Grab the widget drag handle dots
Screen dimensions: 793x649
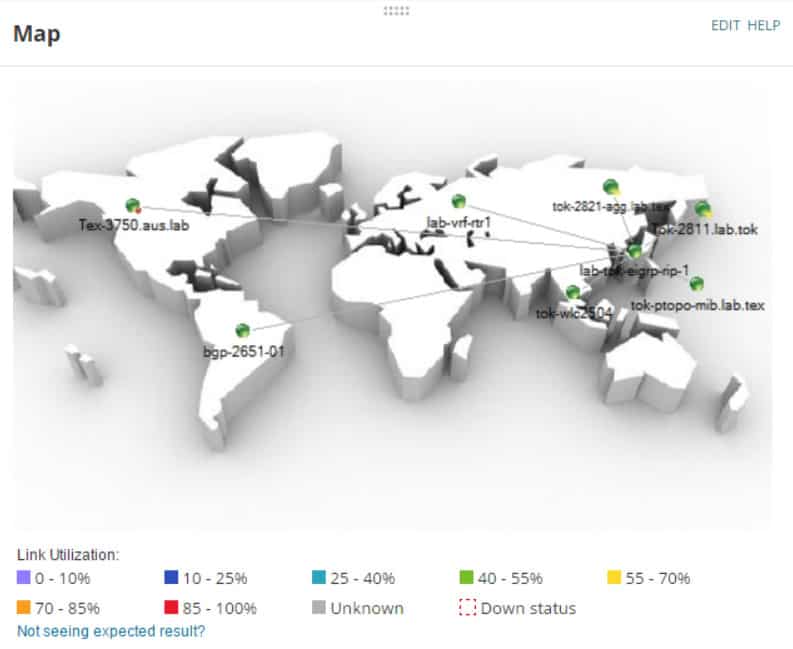click(396, 11)
